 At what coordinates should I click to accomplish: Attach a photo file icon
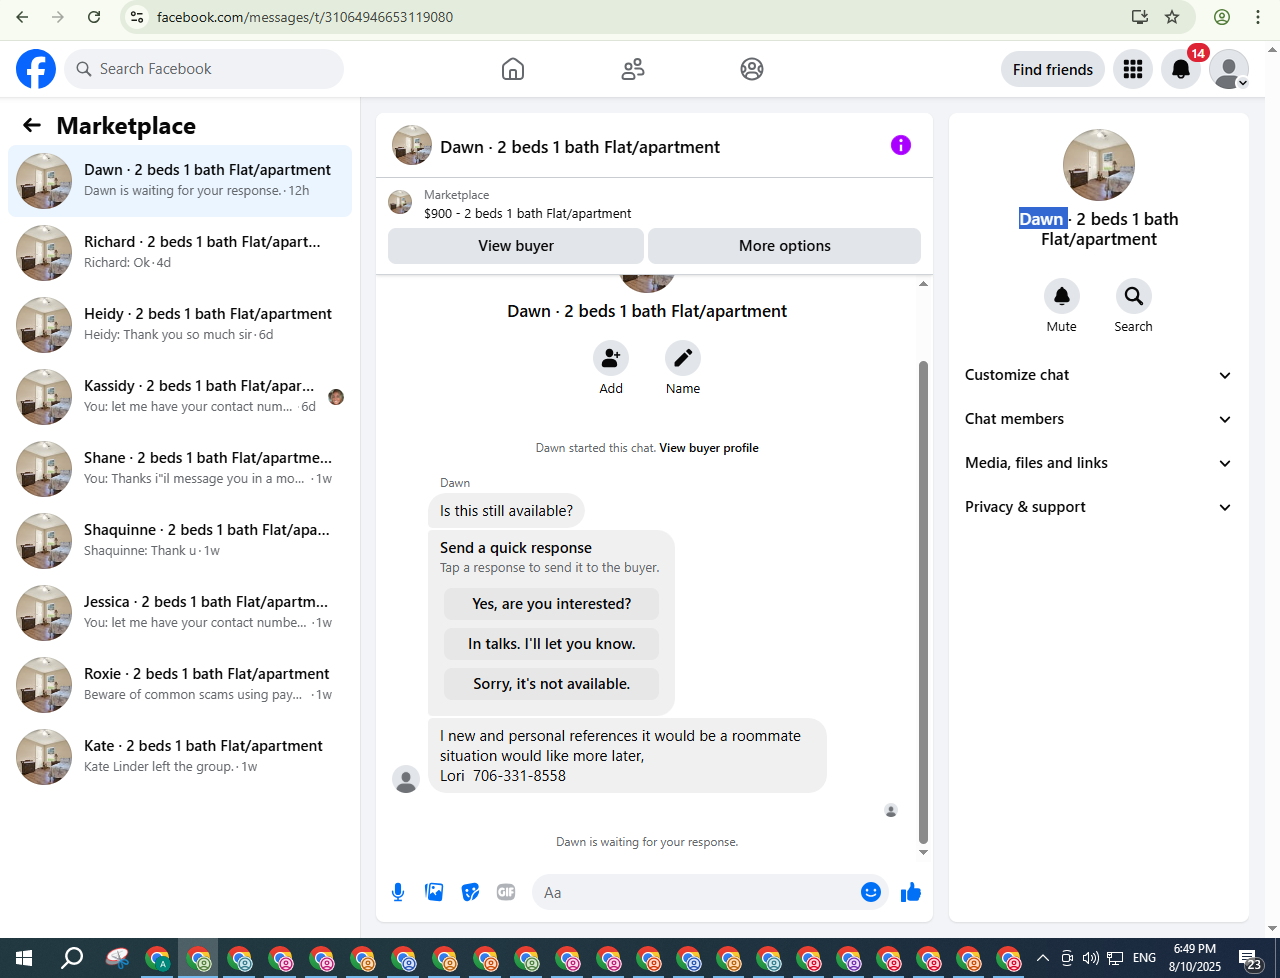[434, 892]
